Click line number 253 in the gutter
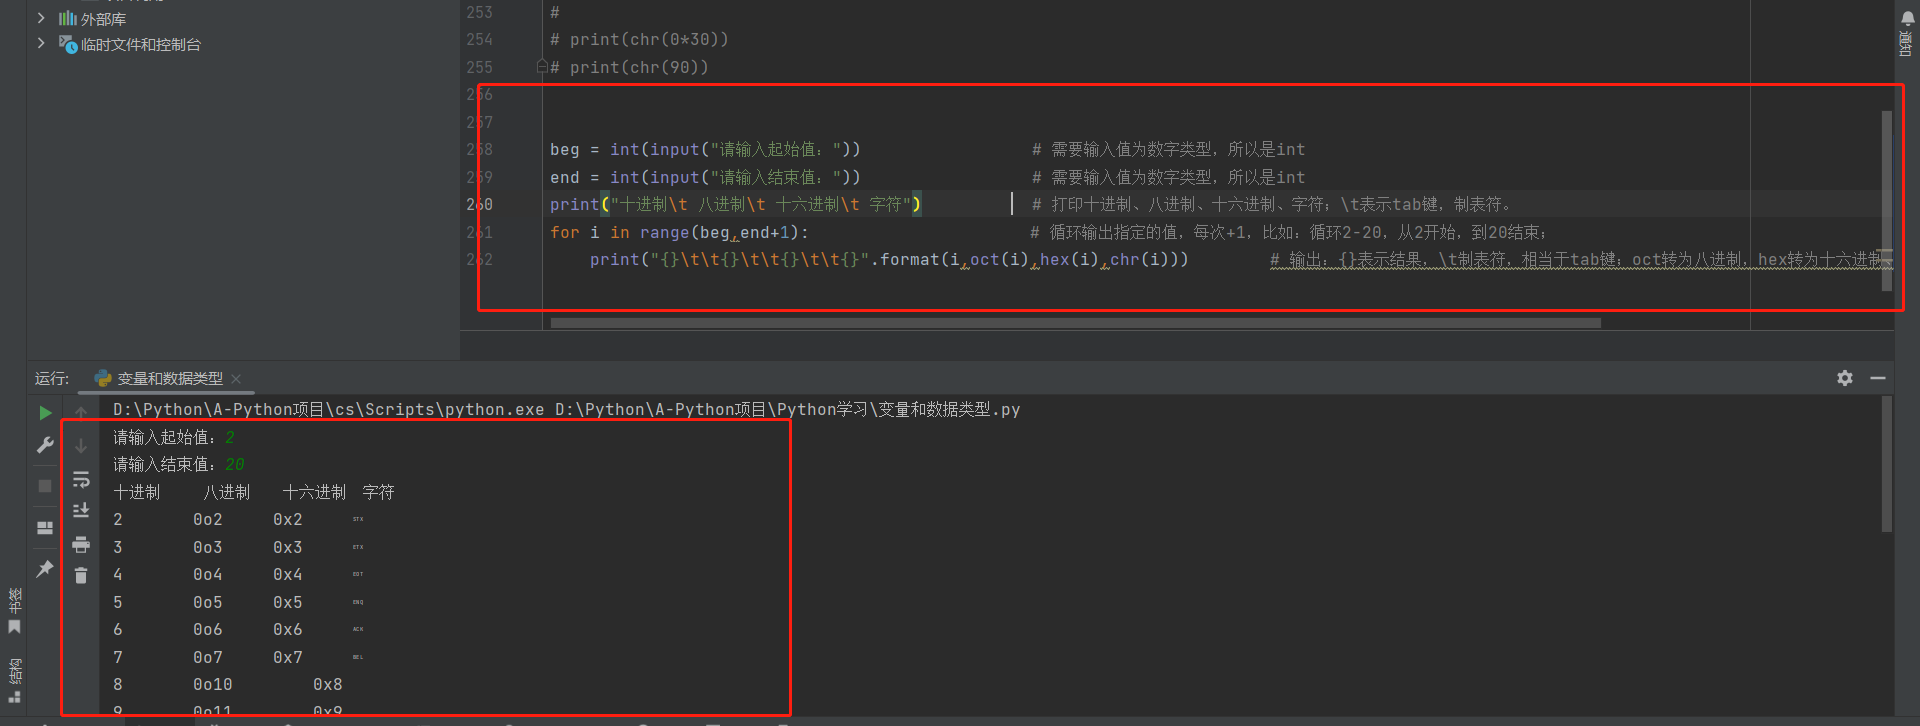1920x726 pixels. point(480,12)
